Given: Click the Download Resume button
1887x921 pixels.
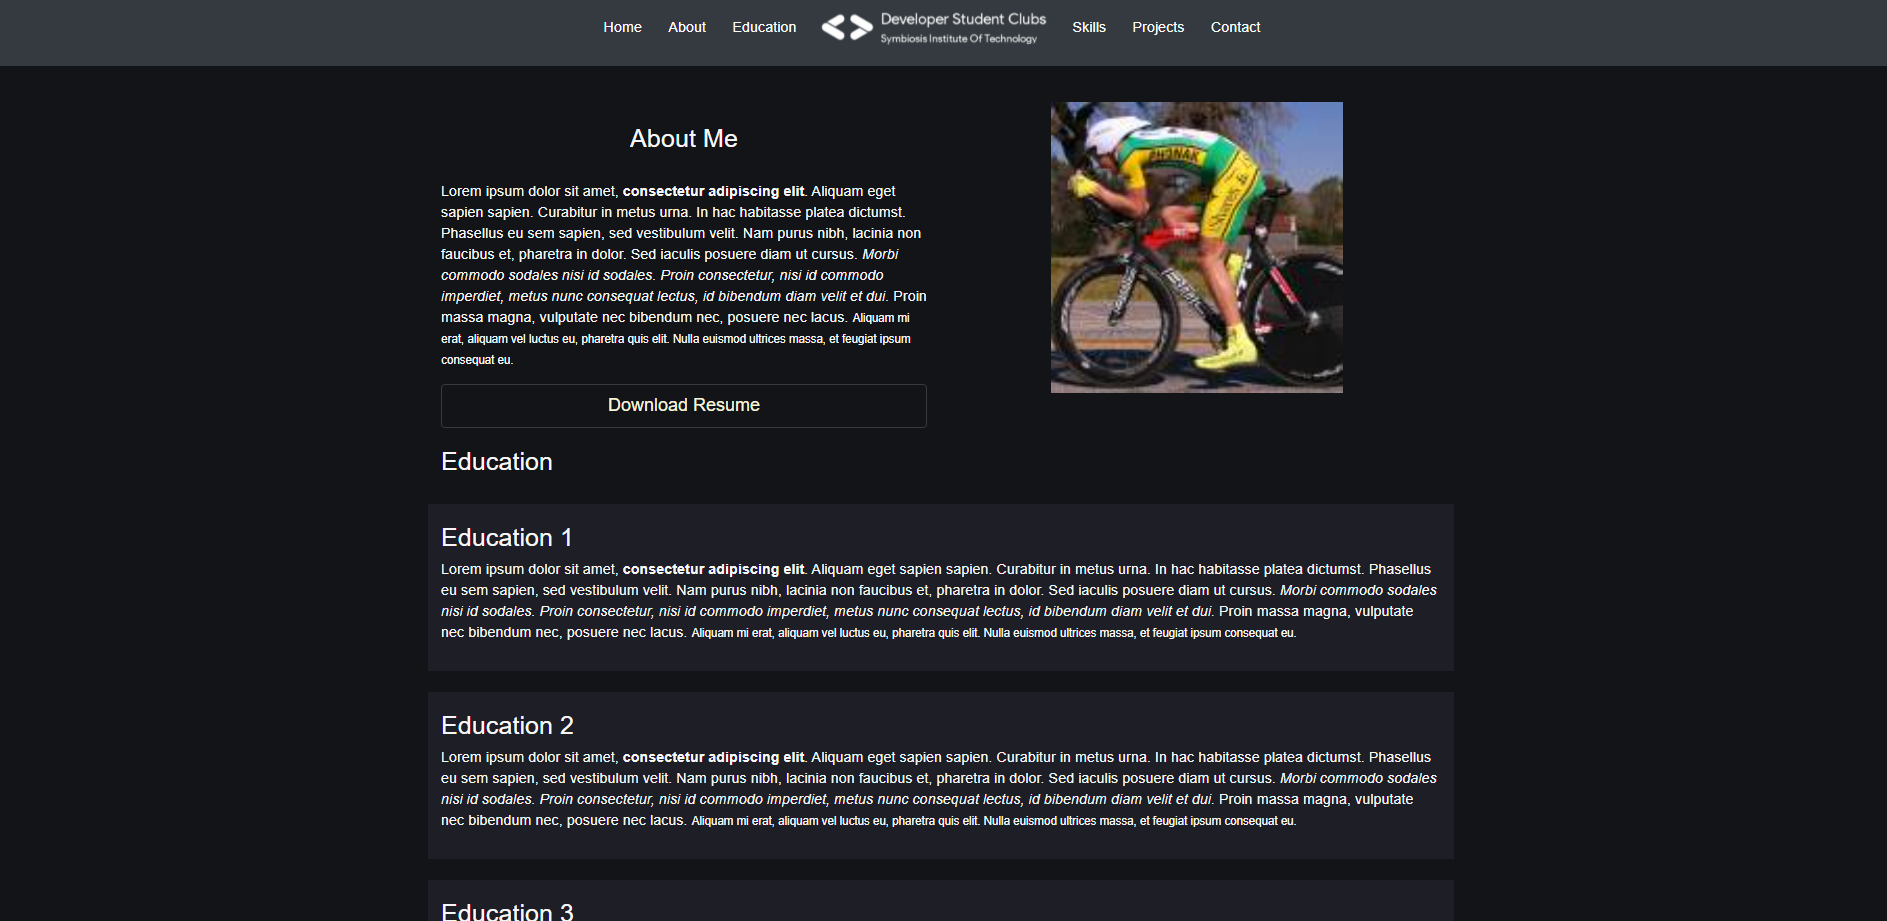Looking at the screenshot, I should point(684,406).
